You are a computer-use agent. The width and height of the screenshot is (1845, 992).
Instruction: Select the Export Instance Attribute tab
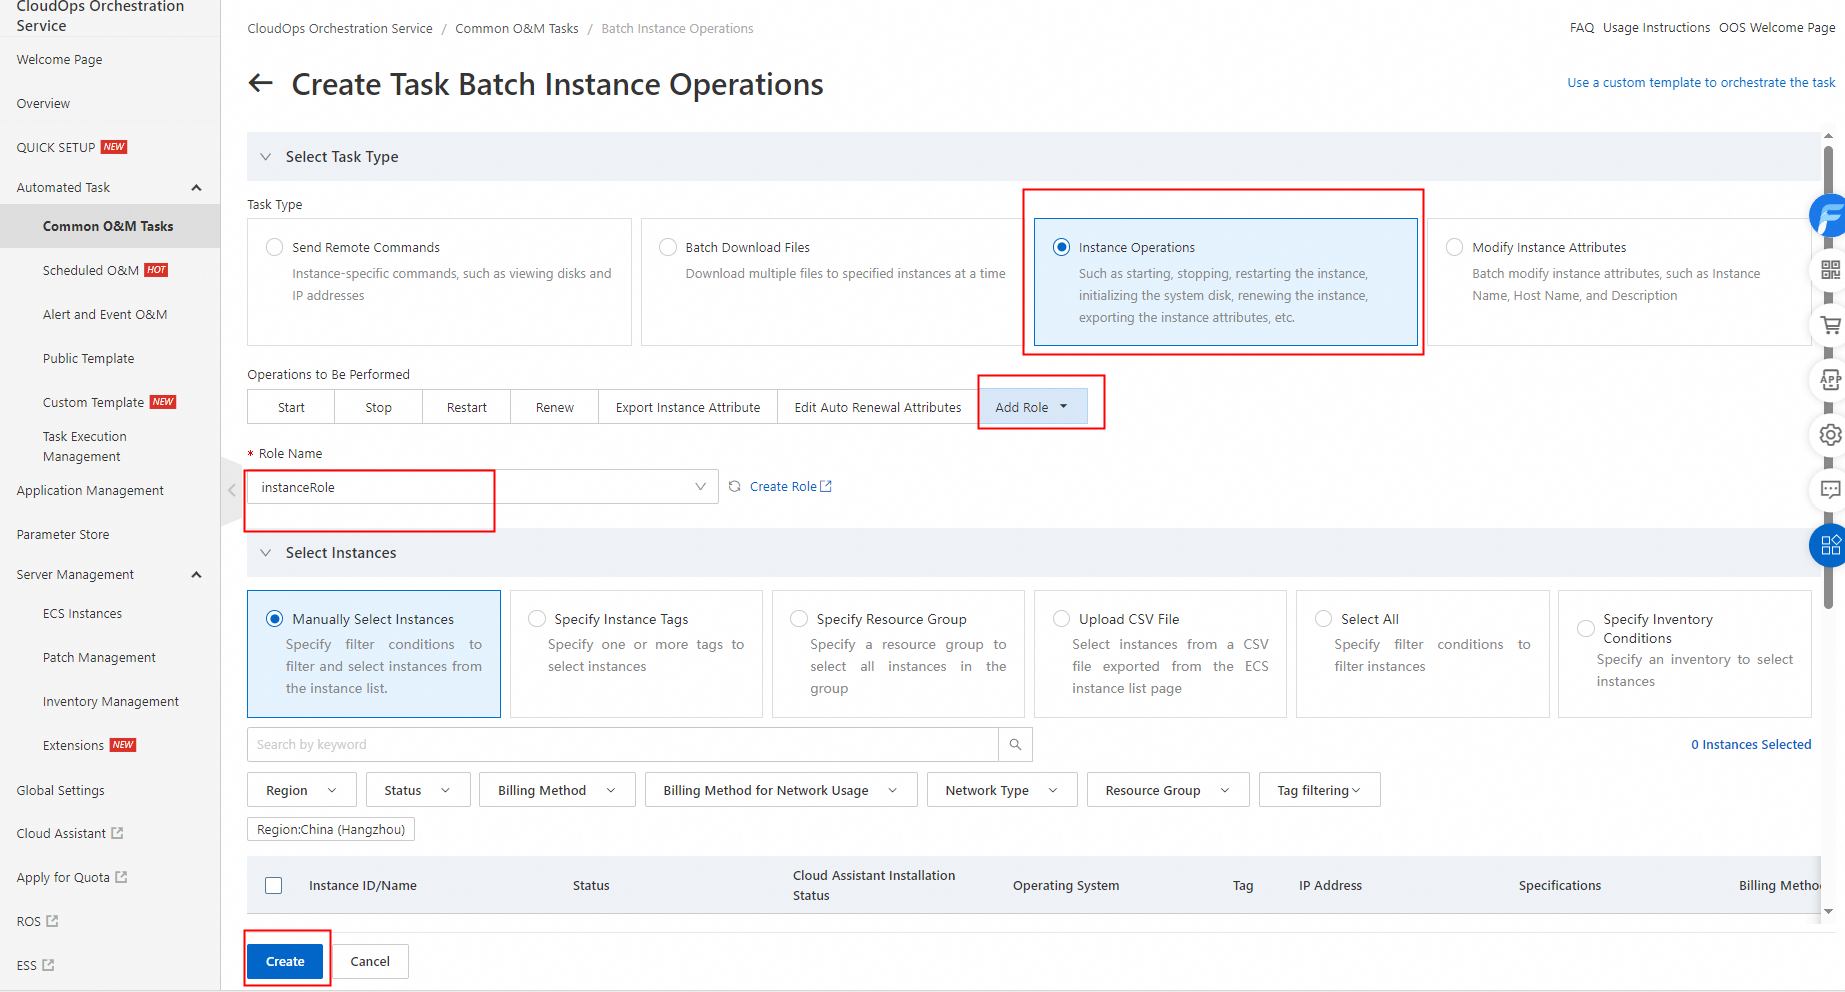coord(688,407)
